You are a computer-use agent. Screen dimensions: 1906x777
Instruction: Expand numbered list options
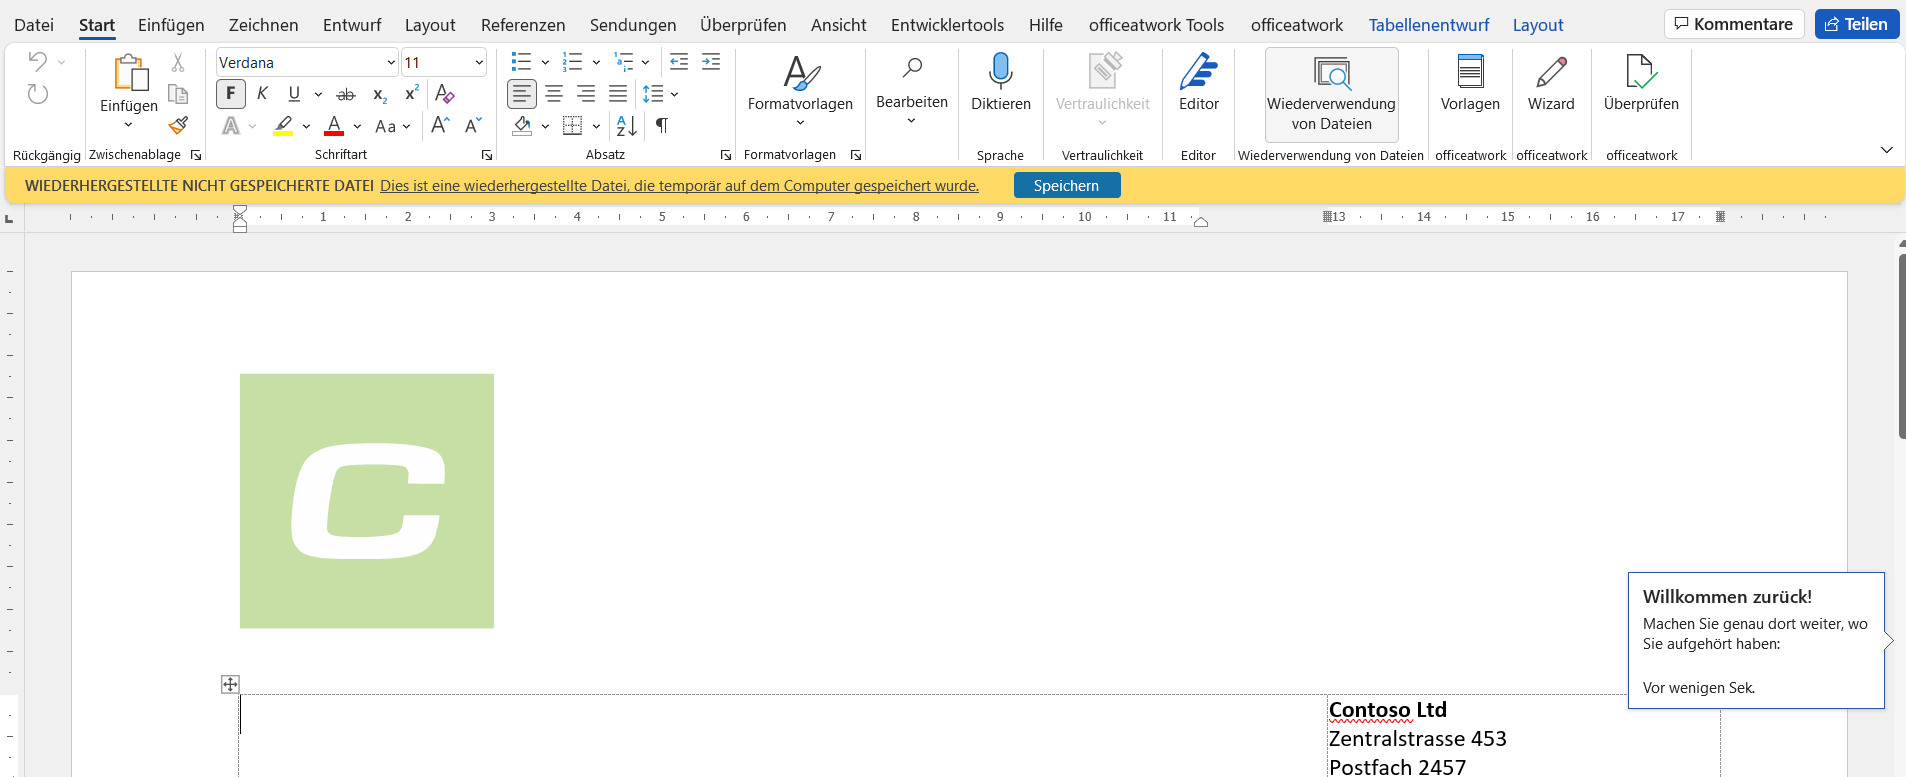point(596,62)
